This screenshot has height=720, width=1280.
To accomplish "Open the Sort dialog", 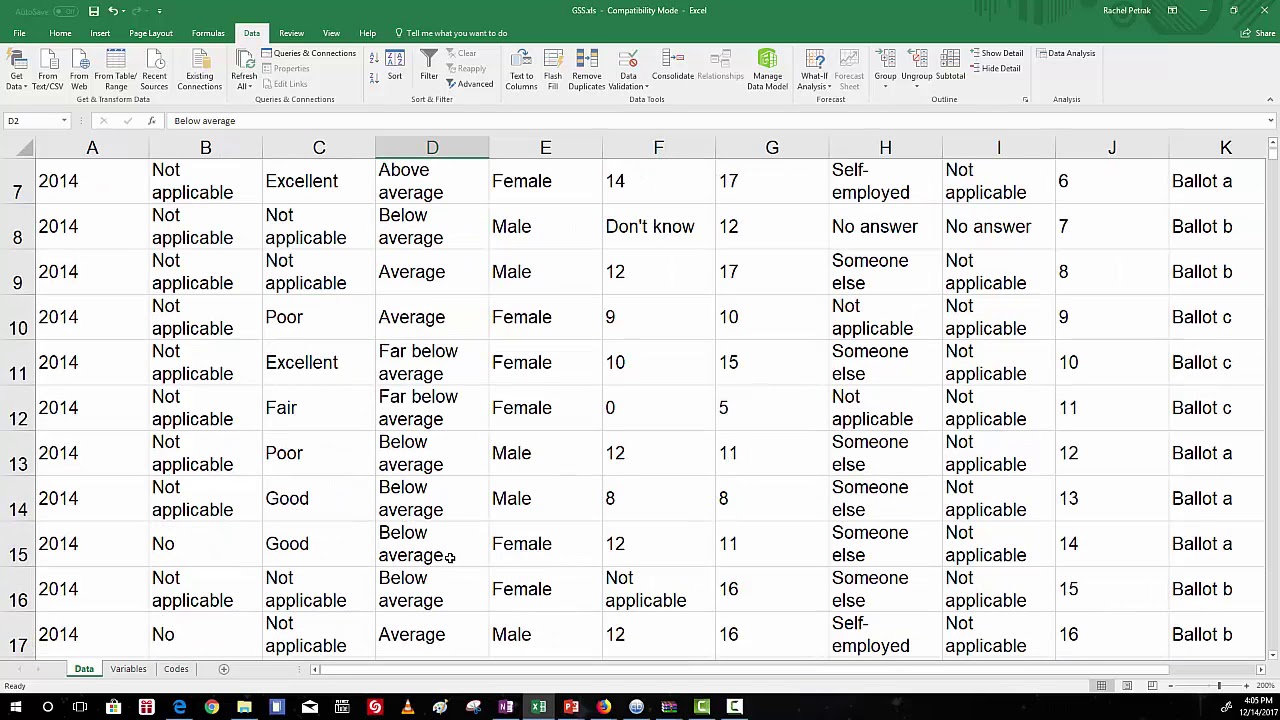I will pyautogui.click(x=395, y=66).
